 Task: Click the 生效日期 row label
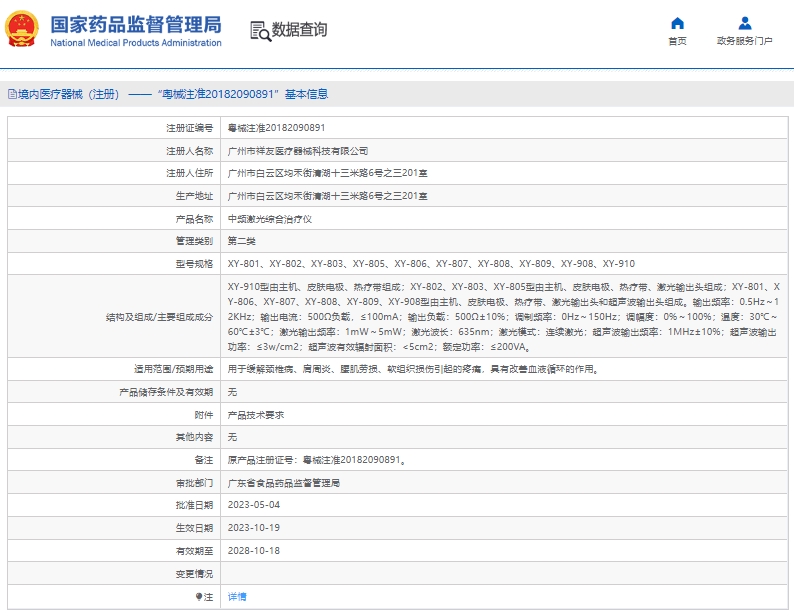point(194,528)
